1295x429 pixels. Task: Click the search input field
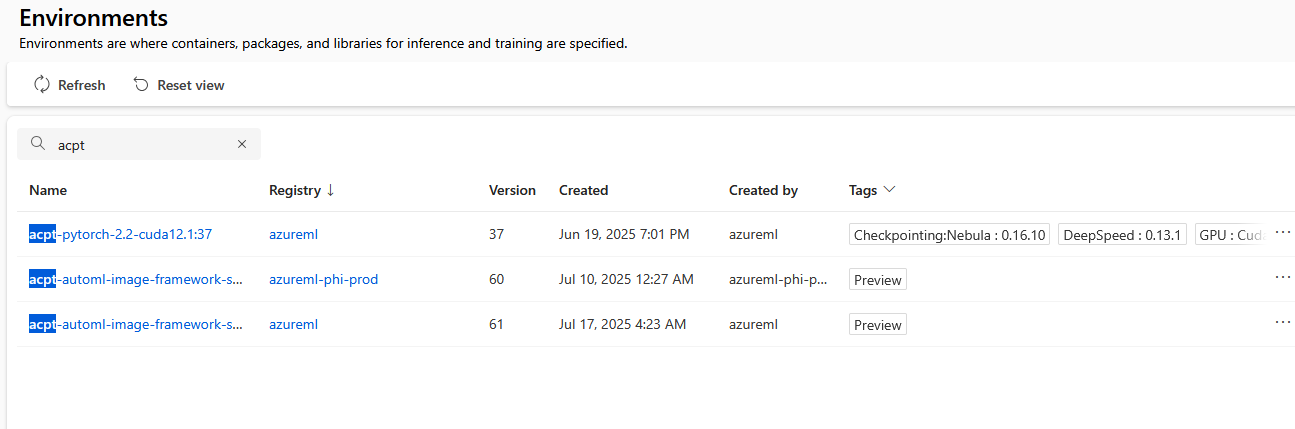[x=140, y=144]
